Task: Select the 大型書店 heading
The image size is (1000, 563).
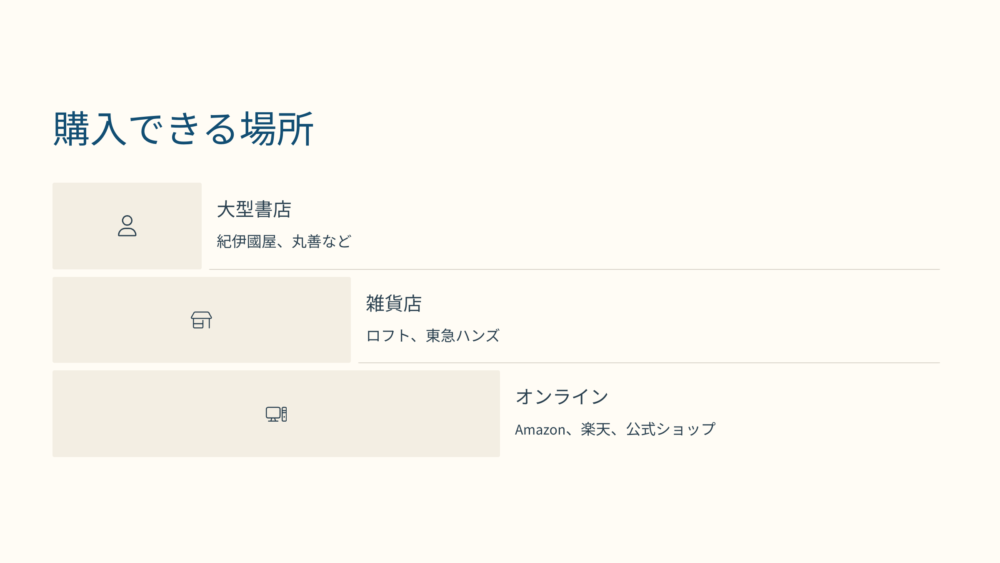Action: [x=254, y=209]
